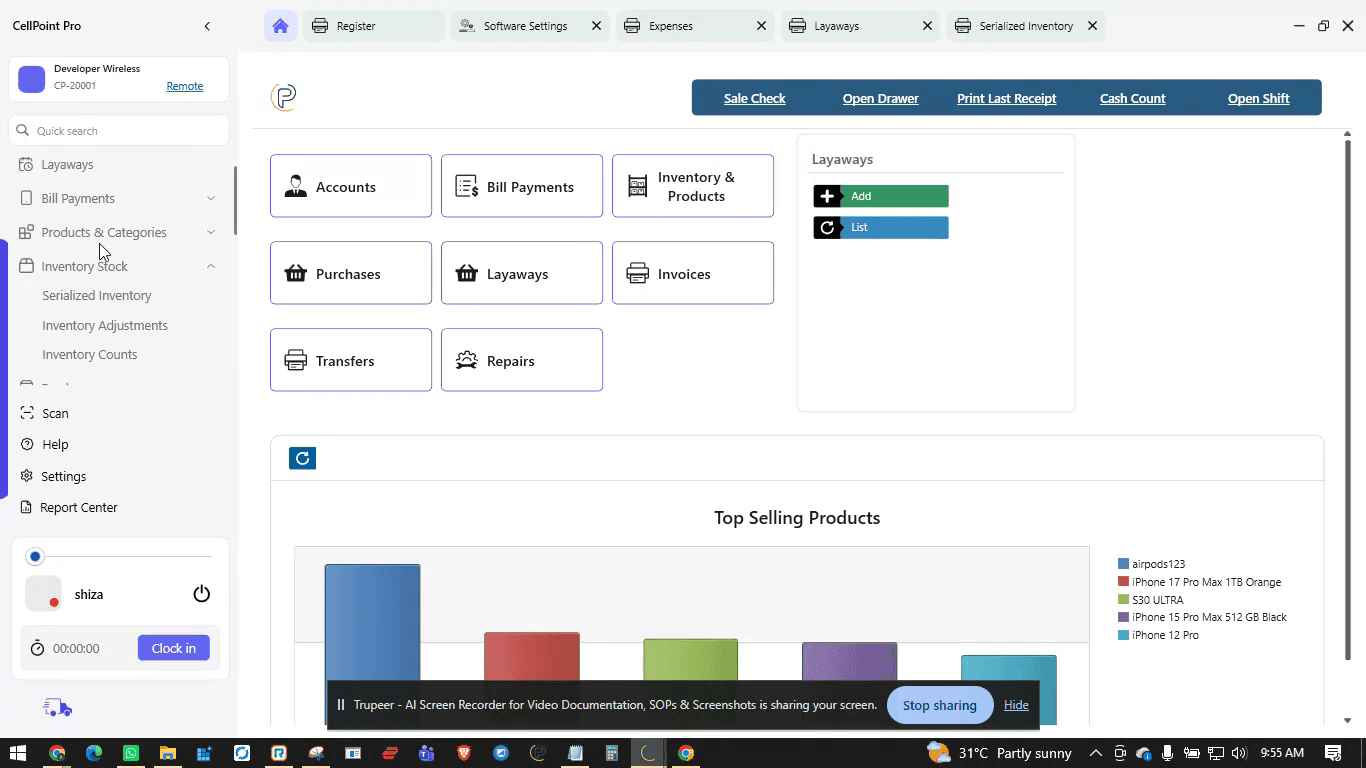Screen dimensions: 1366x768
Task: Click Print Last Receipt
Action: [x=1007, y=98]
